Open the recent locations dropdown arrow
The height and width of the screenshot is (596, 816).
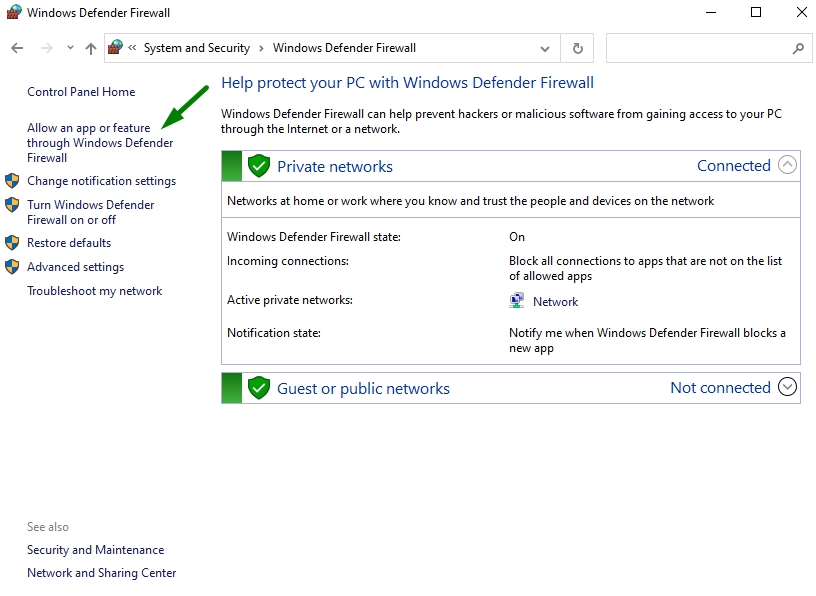[x=70, y=48]
